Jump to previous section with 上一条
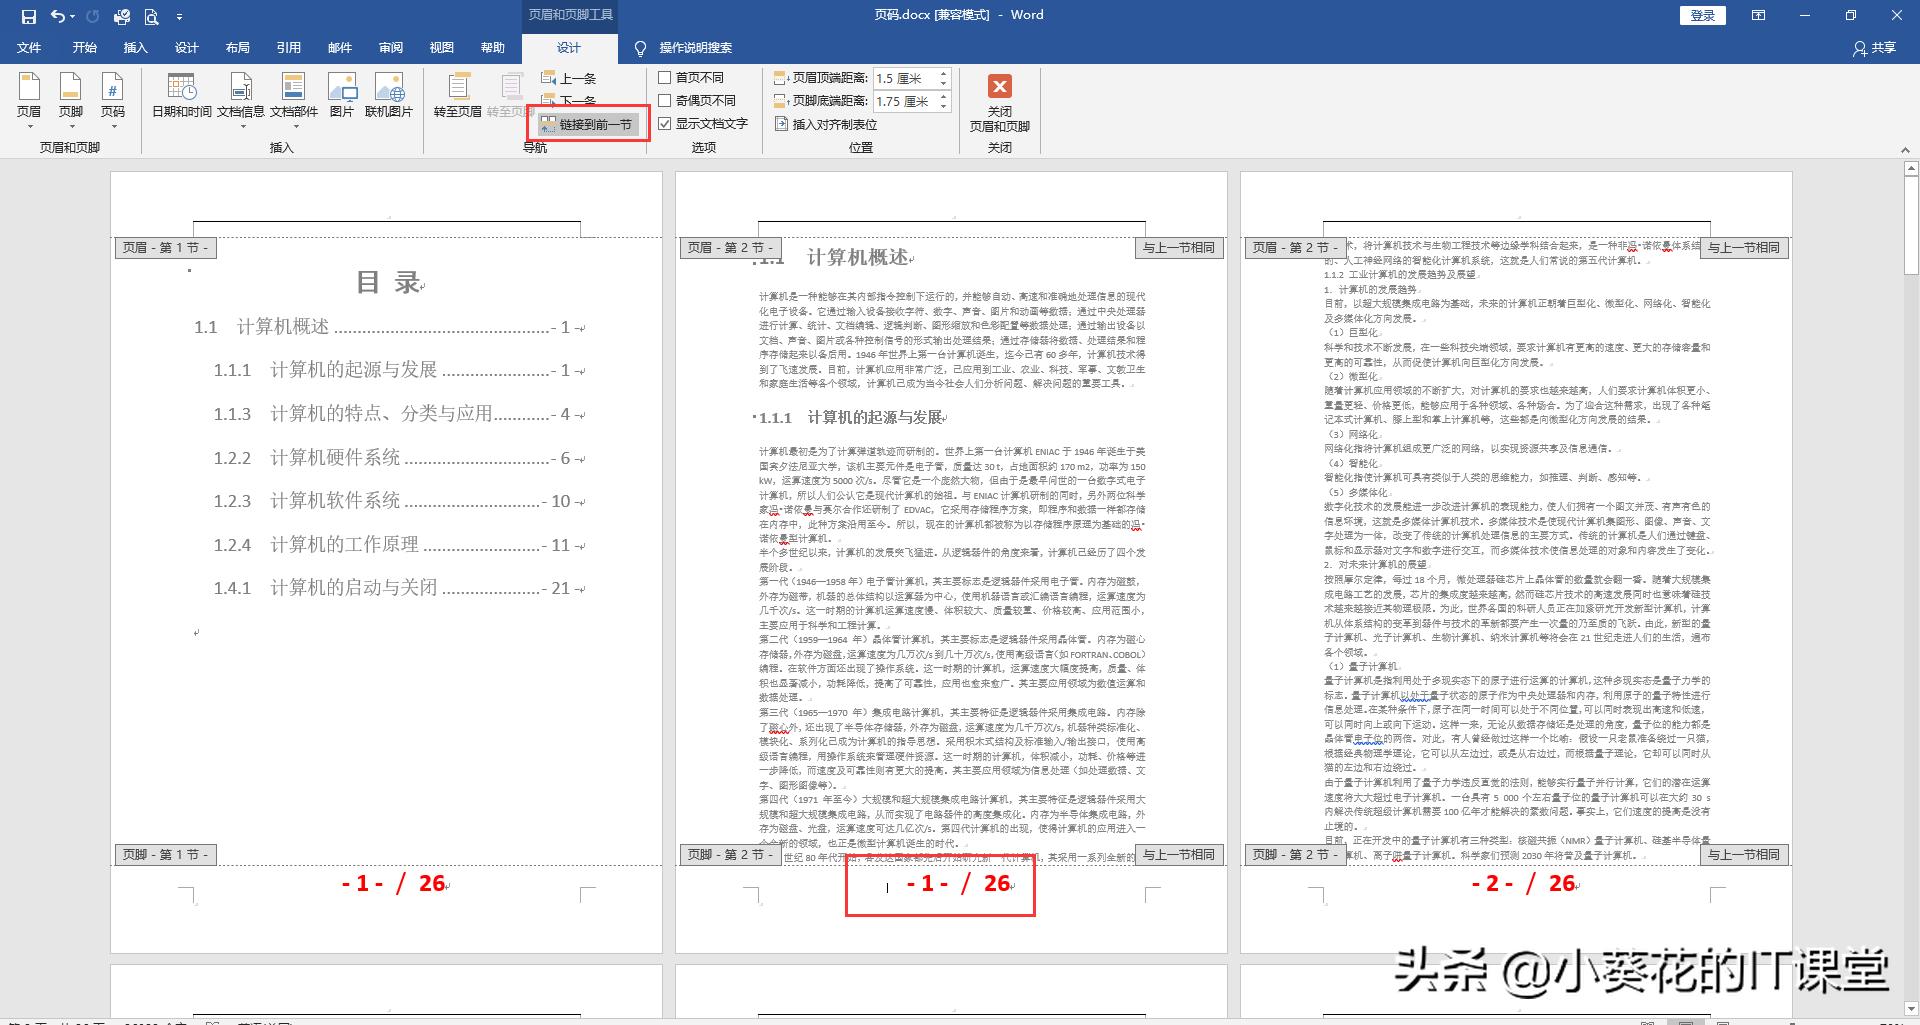Viewport: 1920px width, 1025px height. pyautogui.click(x=578, y=78)
